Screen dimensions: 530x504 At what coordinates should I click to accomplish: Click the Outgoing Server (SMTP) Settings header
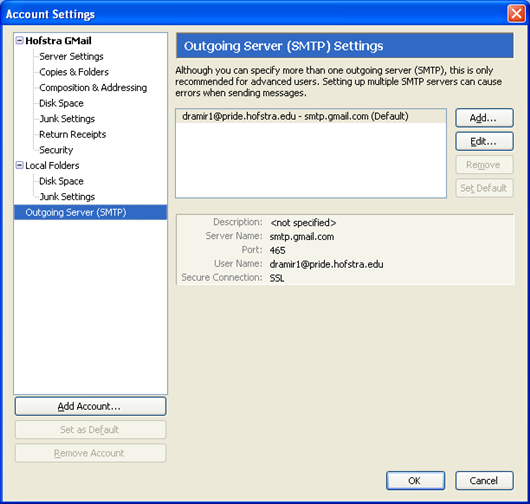[x=345, y=46]
